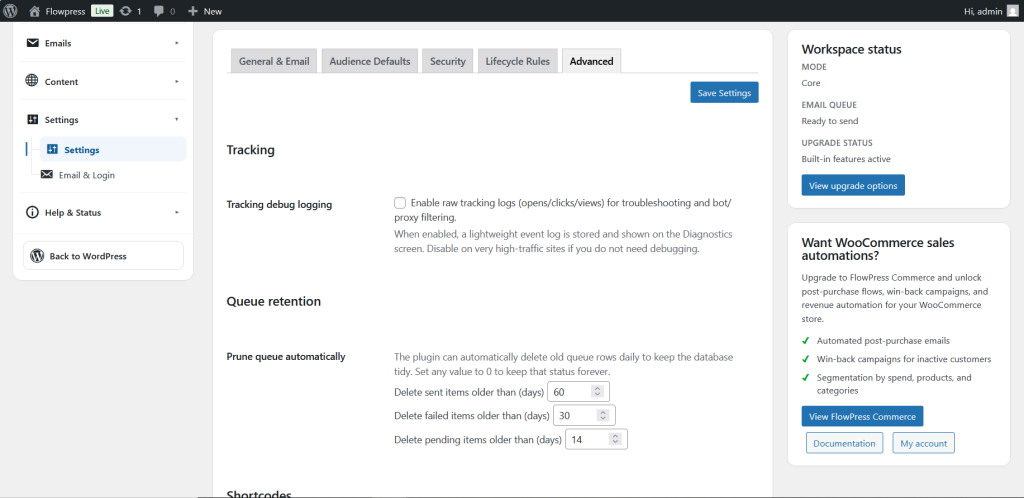The height and width of the screenshot is (498, 1024).
Task: Click the sent items days input field
Action: pyautogui.click(x=578, y=392)
